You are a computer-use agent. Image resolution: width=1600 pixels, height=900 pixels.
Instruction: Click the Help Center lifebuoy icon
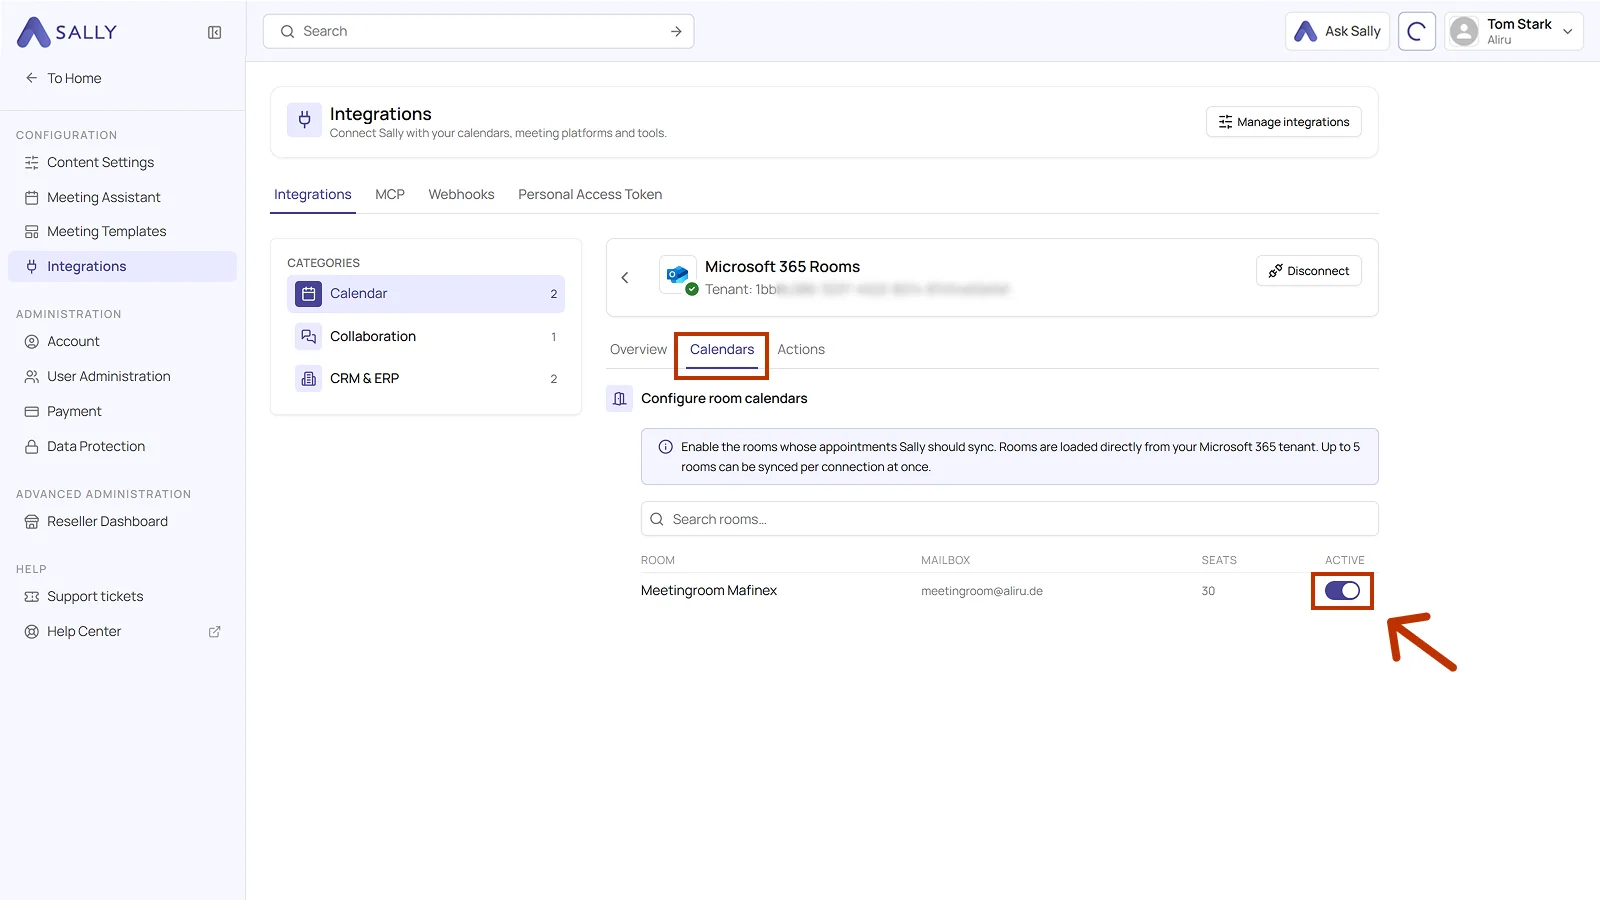[32, 631]
